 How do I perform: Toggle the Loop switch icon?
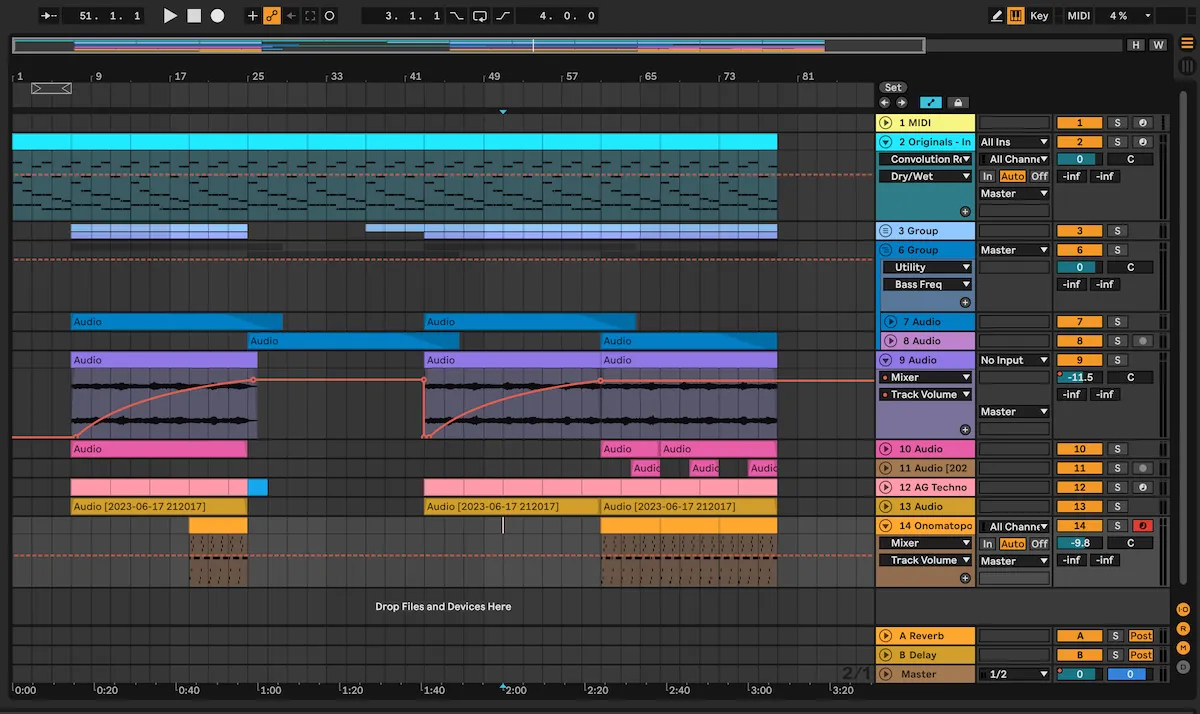(479, 16)
